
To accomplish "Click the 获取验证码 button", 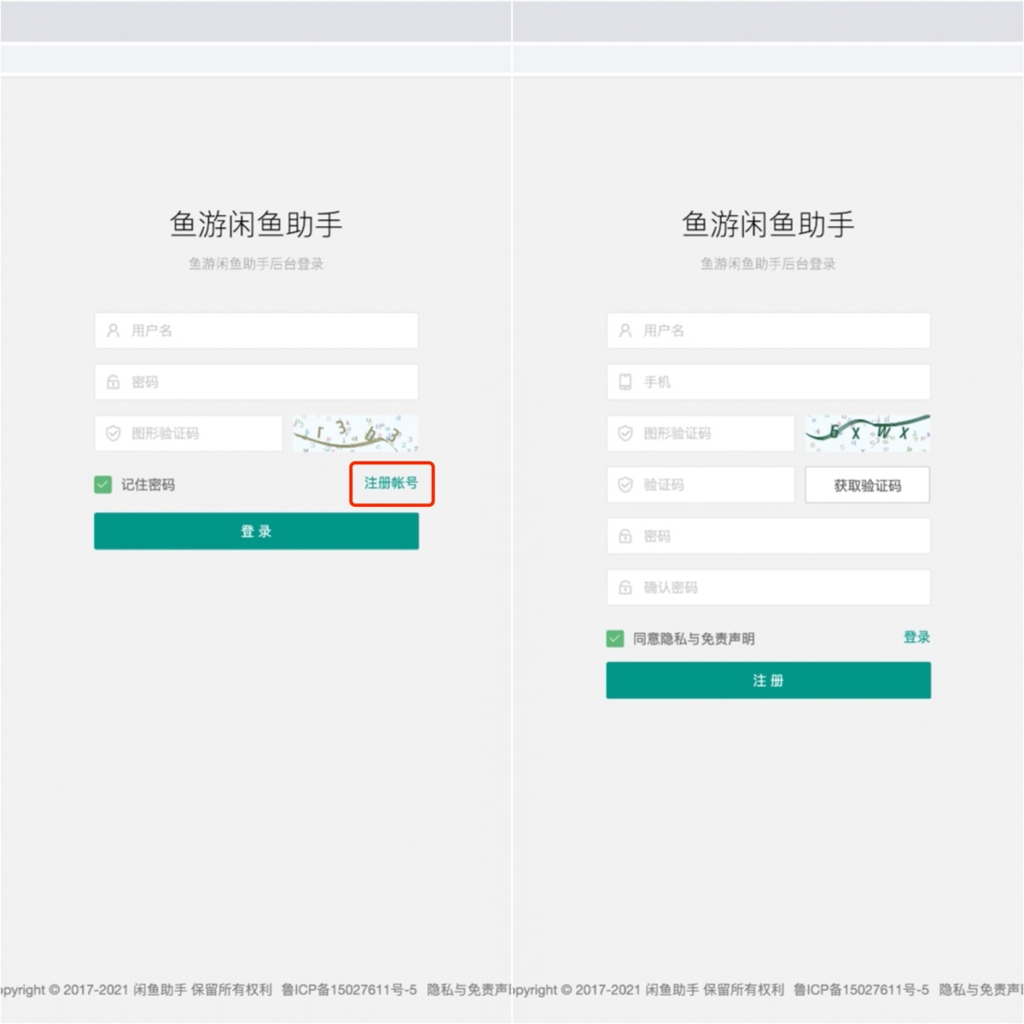I will pyautogui.click(x=867, y=485).
